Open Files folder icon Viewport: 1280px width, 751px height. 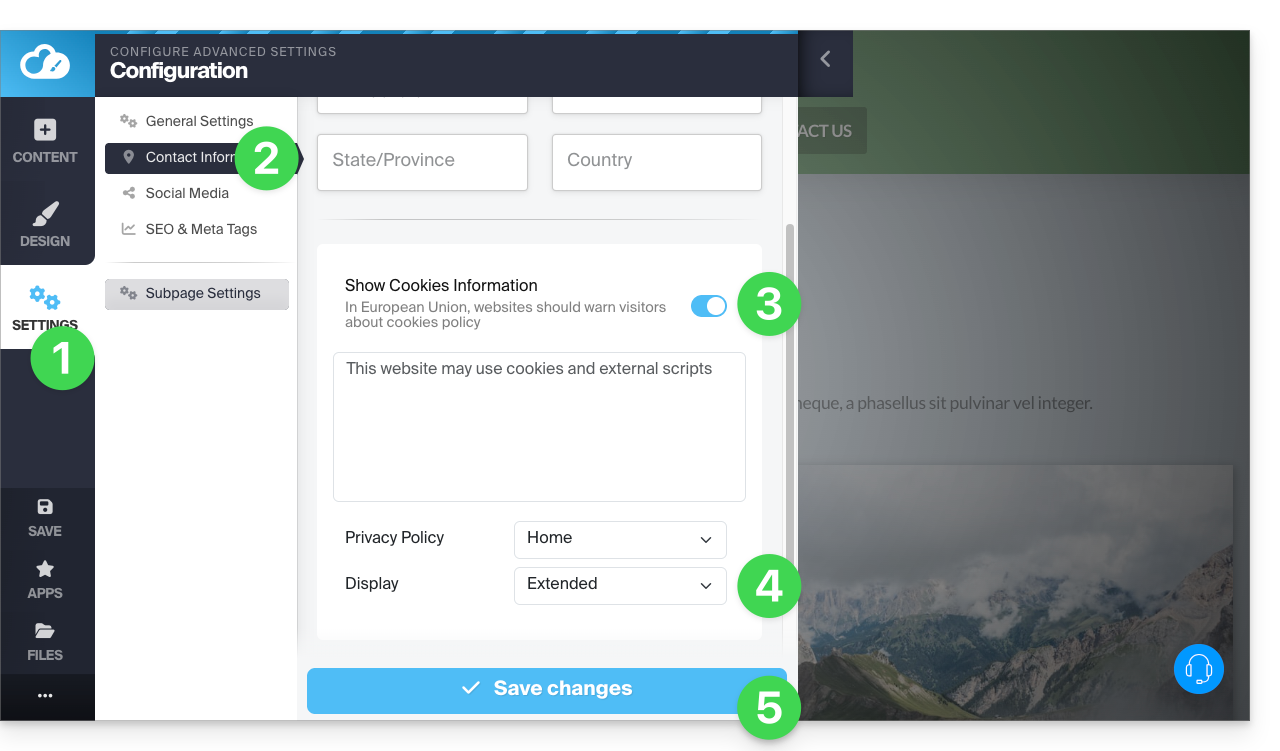tap(45, 631)
